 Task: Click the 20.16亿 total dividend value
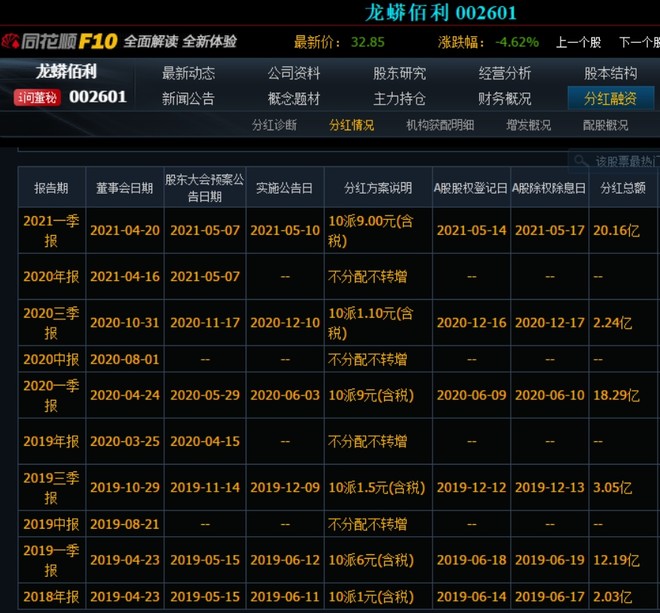click(x=616, y=231)
